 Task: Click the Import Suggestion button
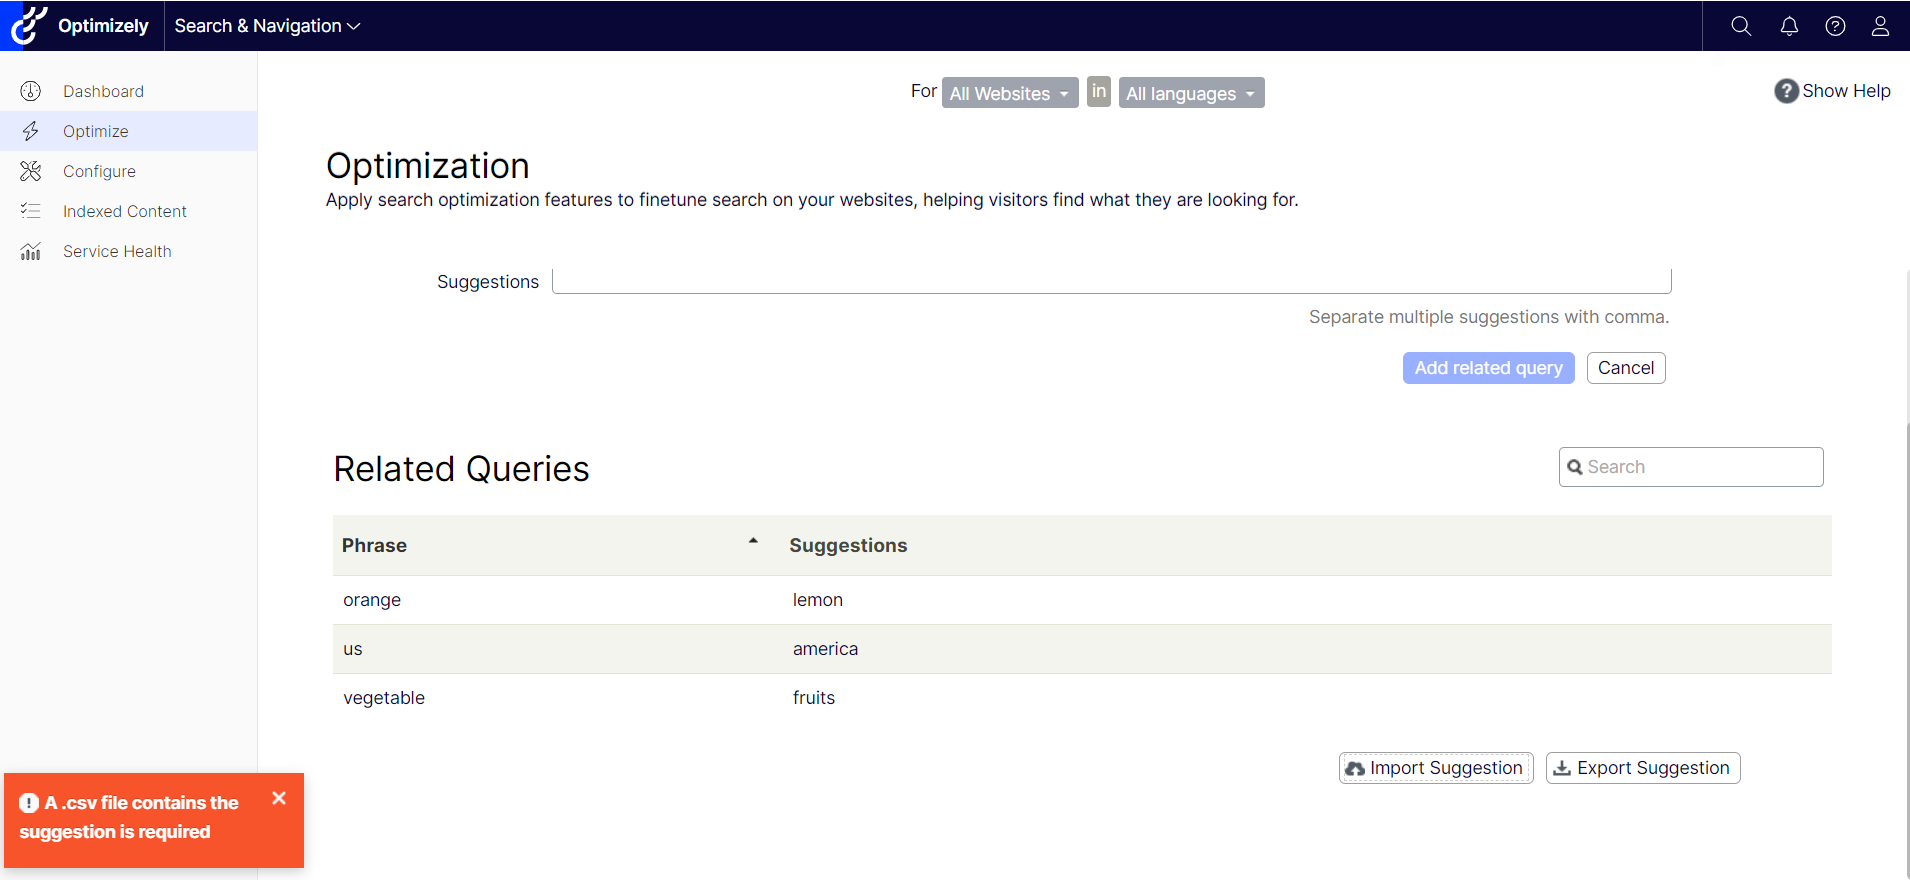tap(1435, 768)
